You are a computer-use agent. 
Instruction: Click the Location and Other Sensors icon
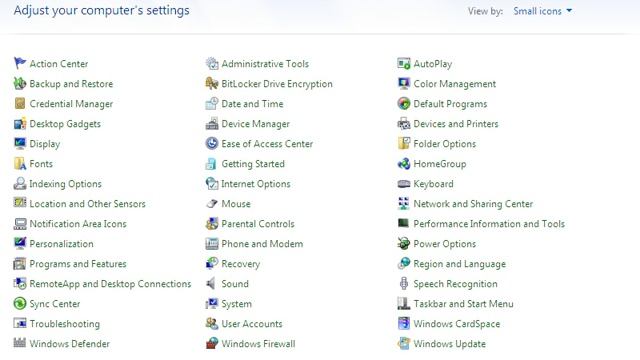(x=20, y=203)
